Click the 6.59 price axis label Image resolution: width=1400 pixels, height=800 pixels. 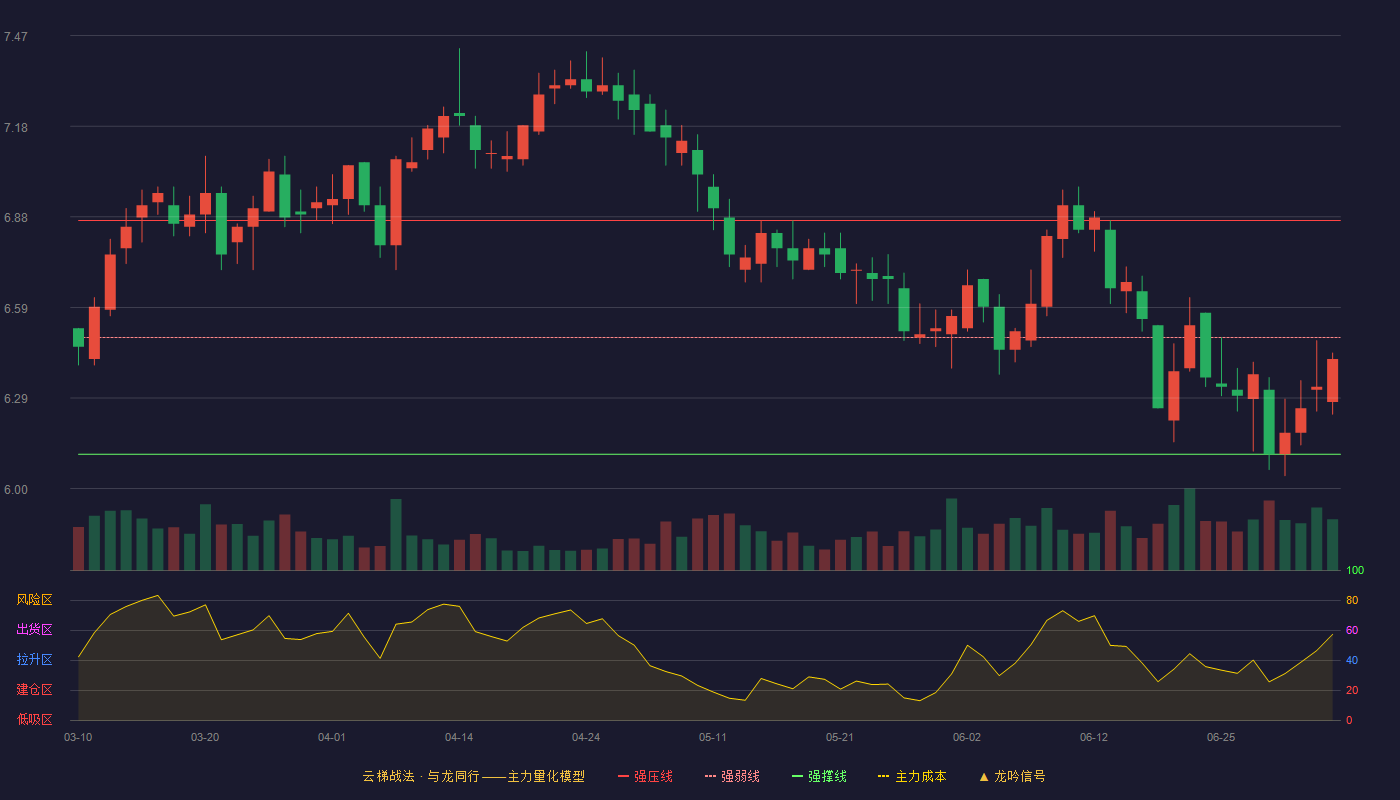click(16, 309)
